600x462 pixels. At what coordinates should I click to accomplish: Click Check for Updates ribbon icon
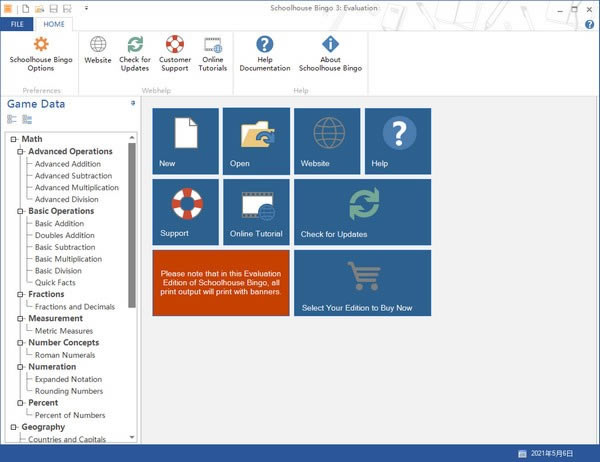tap(135, 45)
